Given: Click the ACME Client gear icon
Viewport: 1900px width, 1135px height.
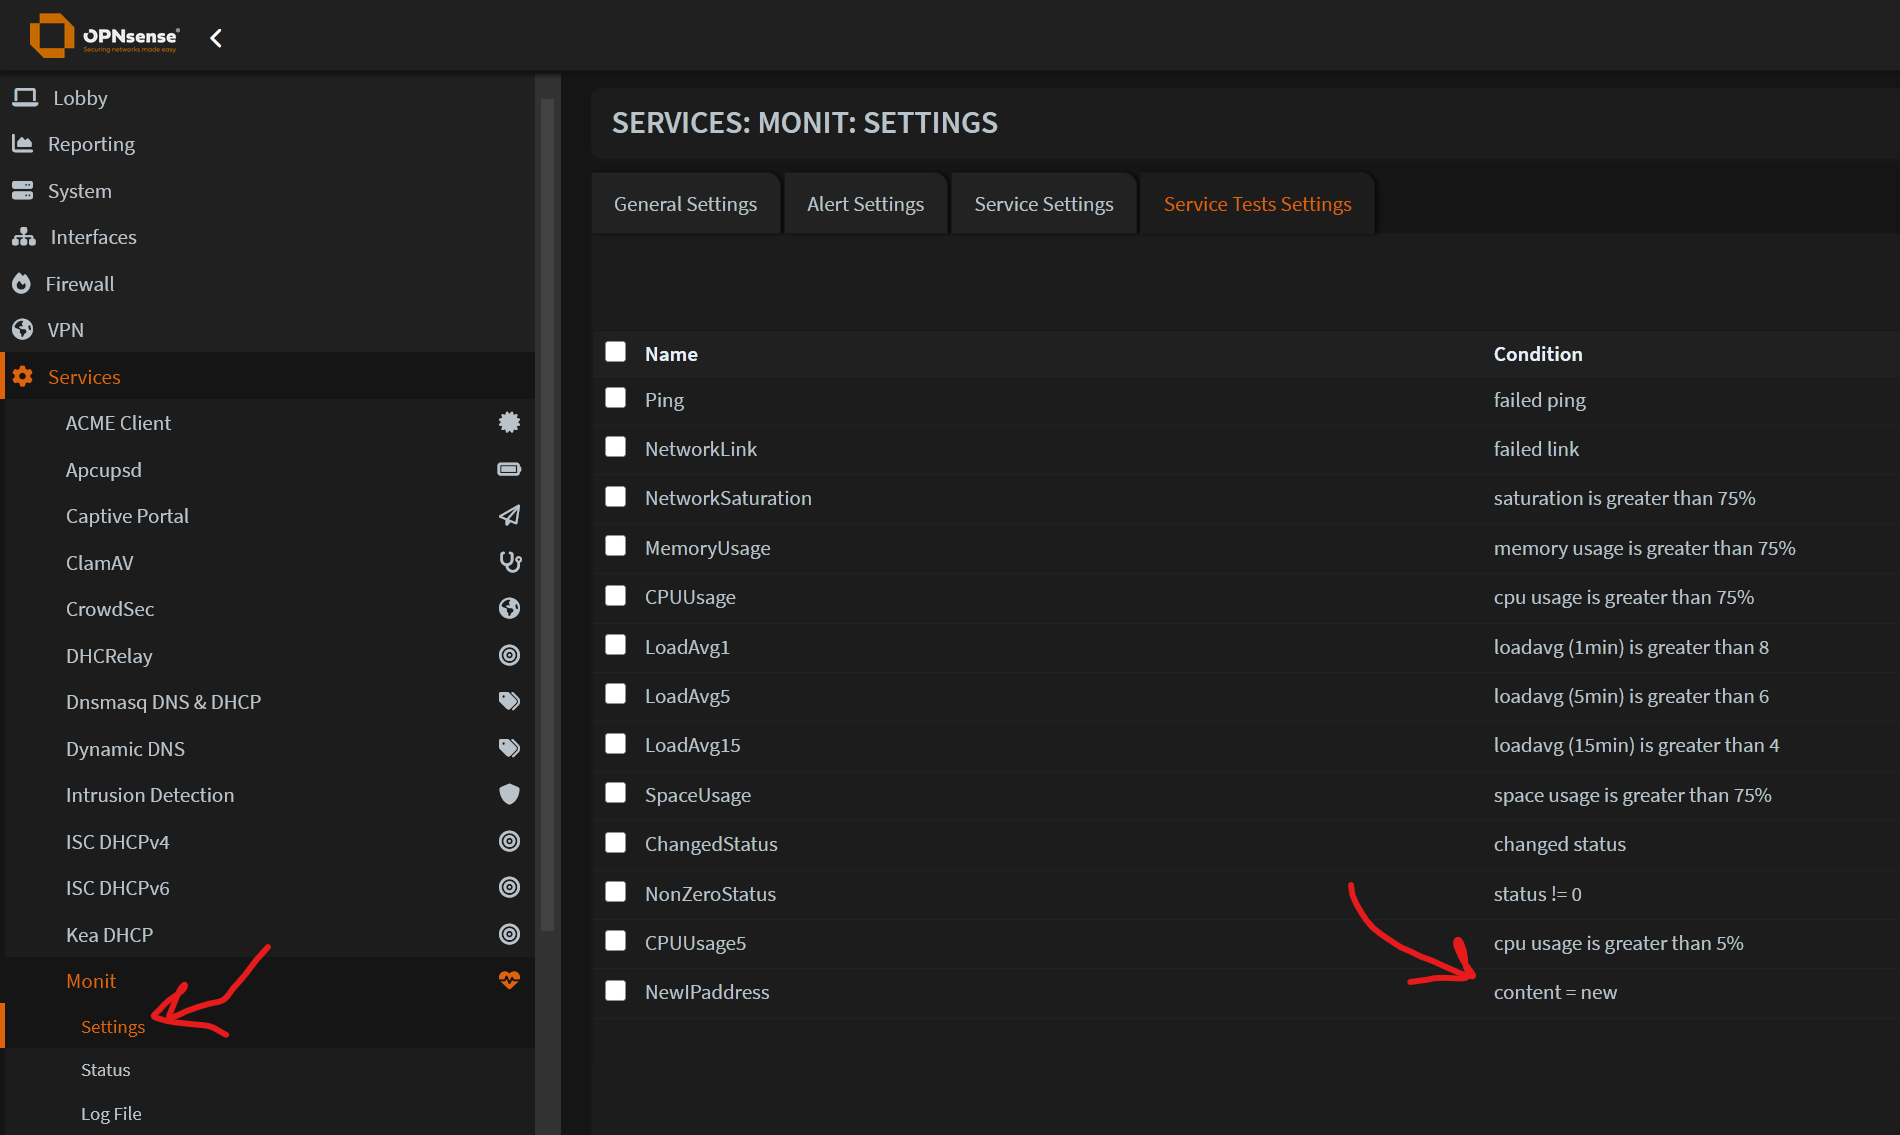Looking at the screenshot, I should click(510, 422).
